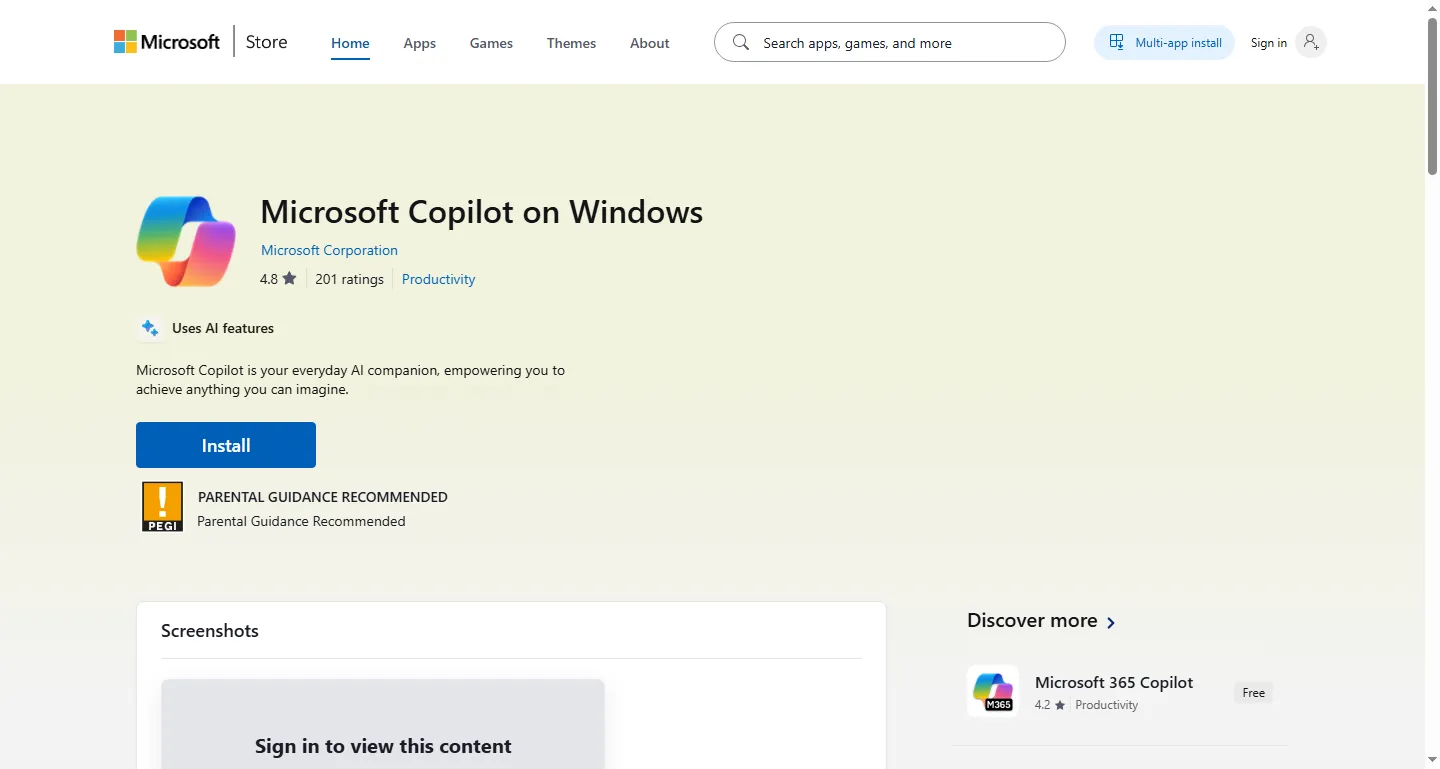Click the AI features sparkle icon
This screenshot has width=1440, height=769.
150,328
